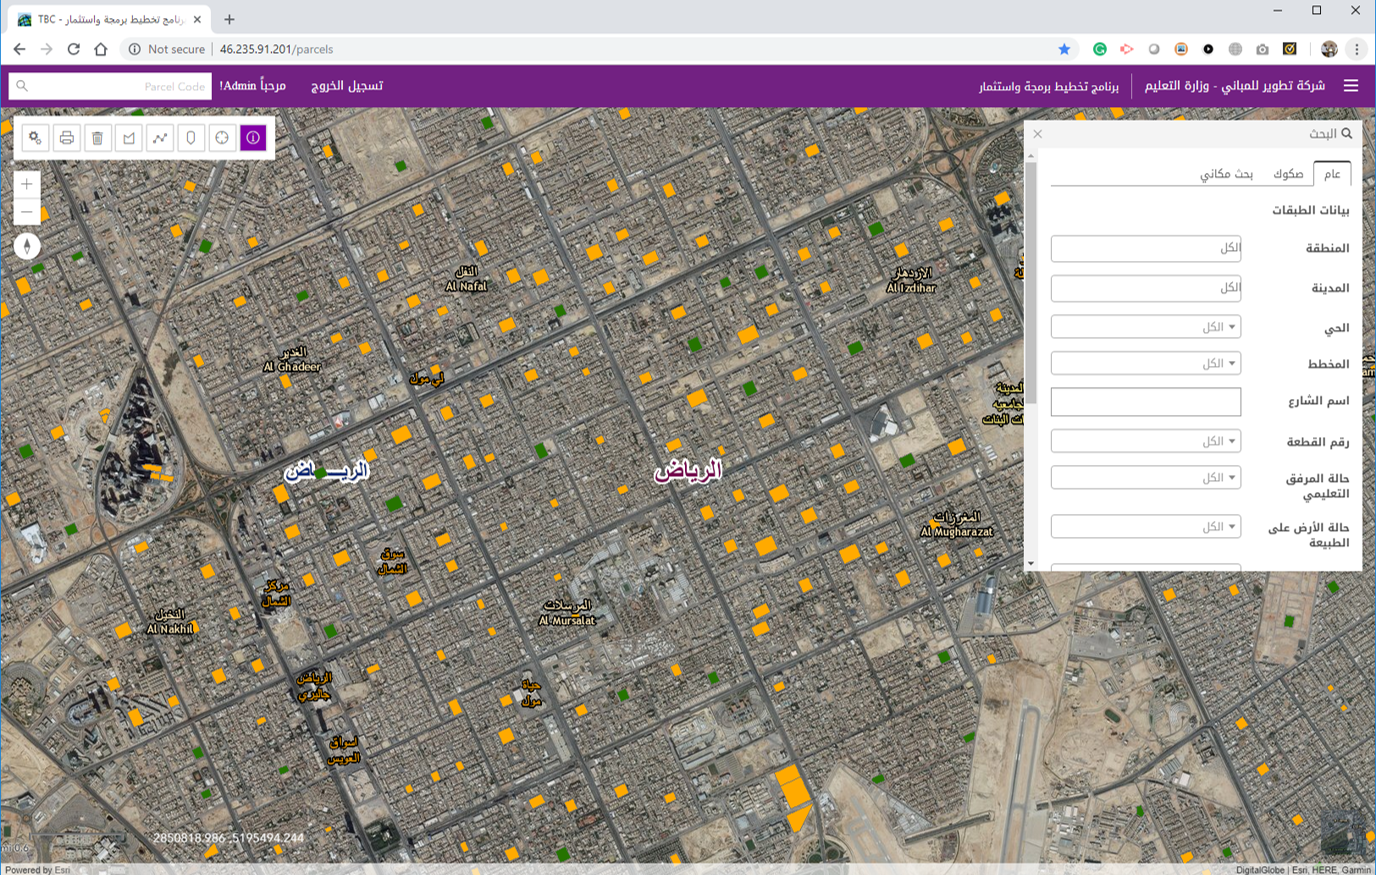Select the TBC browser tab
The height and width of the screenshot is (875, 1376).
coord(108,19)
